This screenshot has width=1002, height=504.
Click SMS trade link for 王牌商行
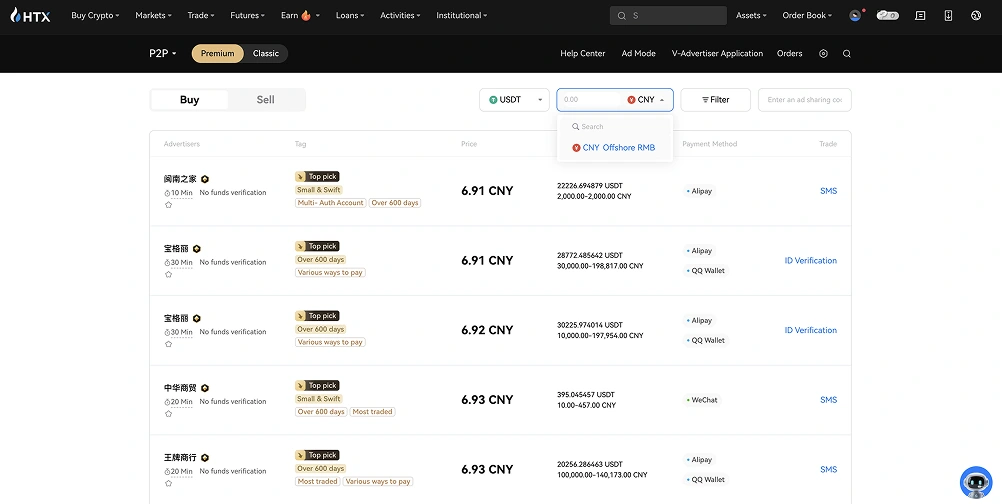(x=828, y=470)
